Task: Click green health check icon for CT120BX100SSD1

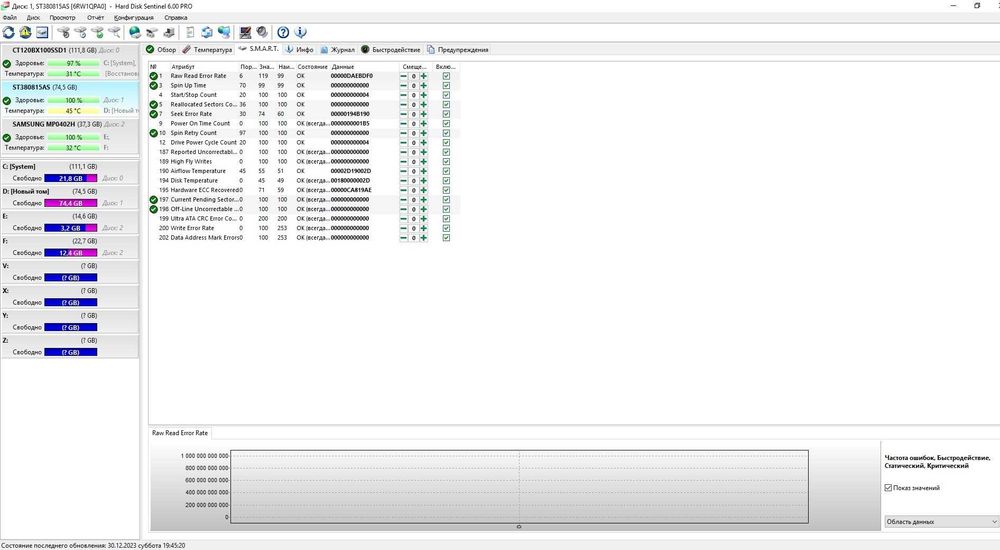Action: pos(7,64)
